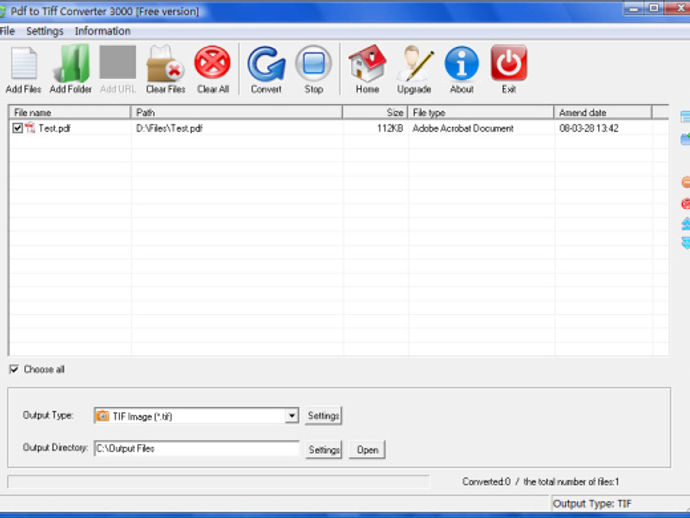Click Settings button beside Output Type
Viewport: 690px width, 518px height.
pyautogui.click(x=323, y=416)
